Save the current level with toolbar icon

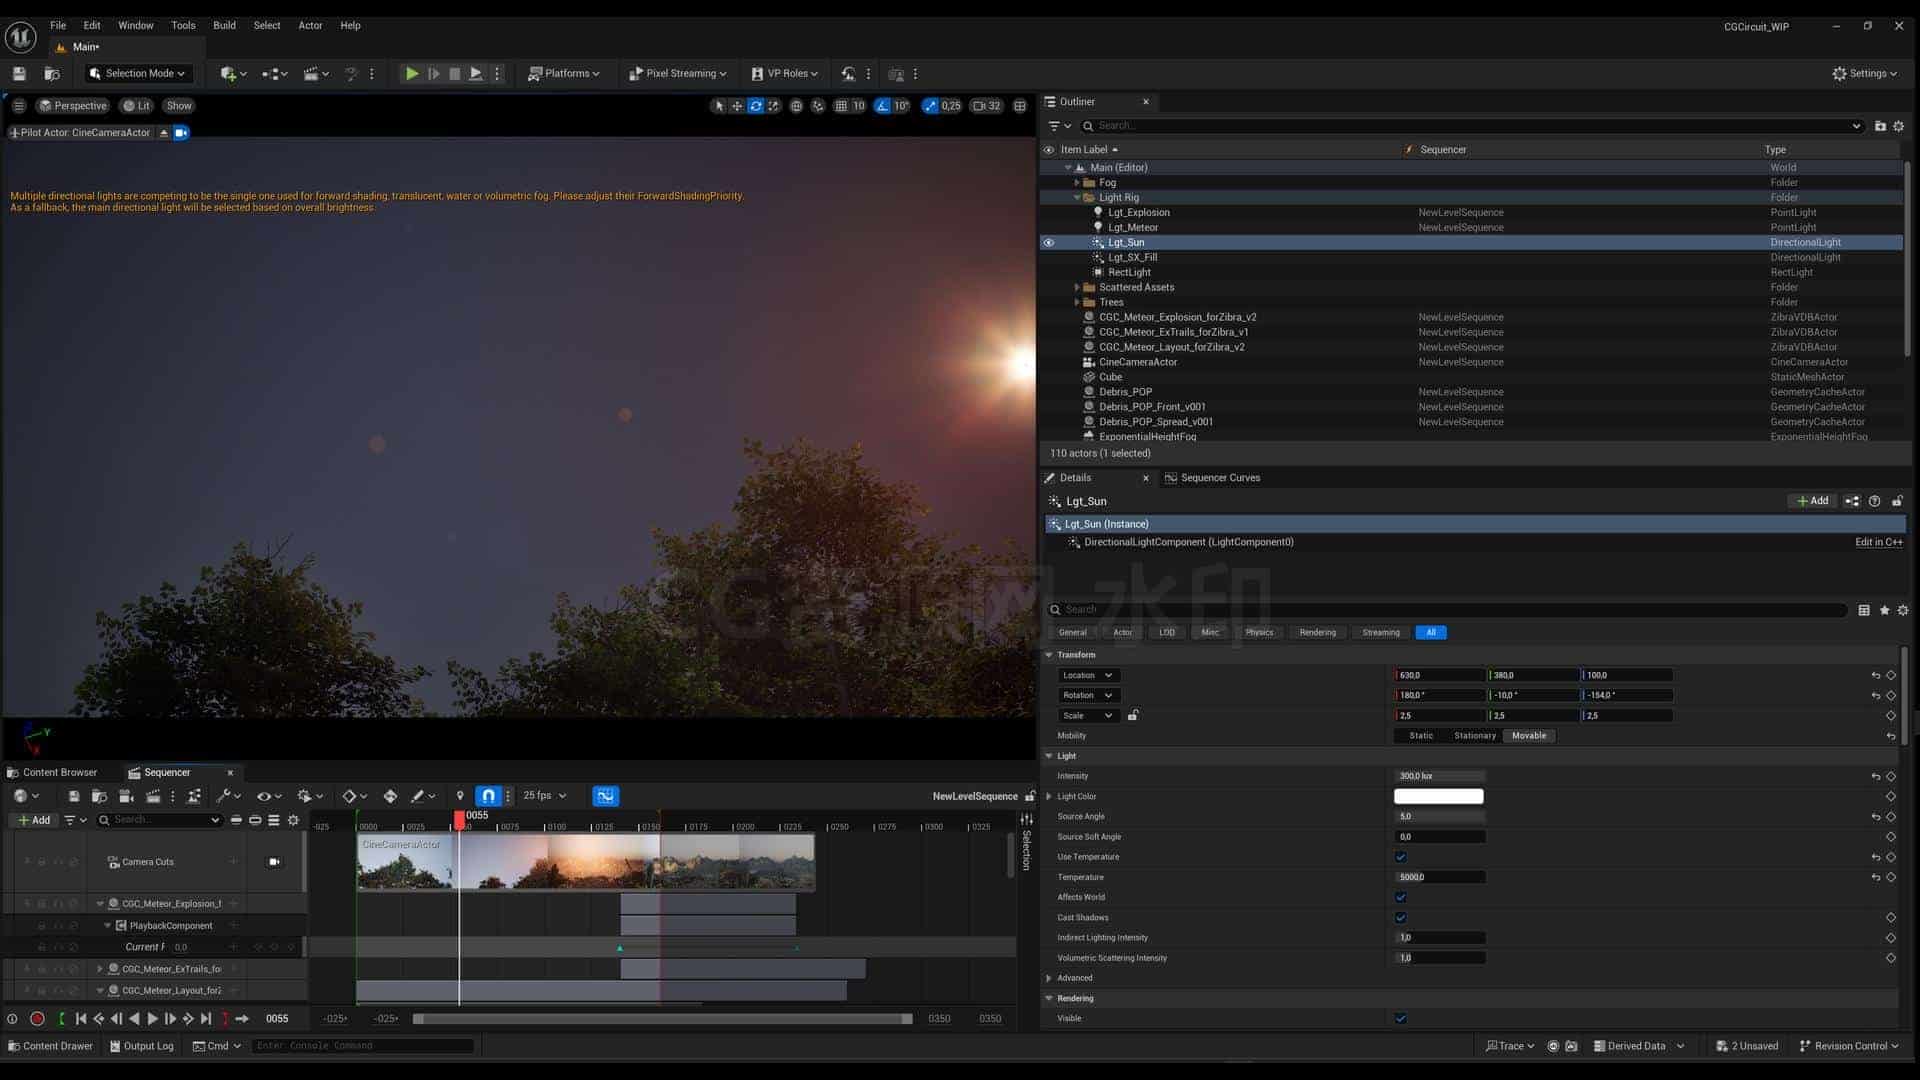[19, 74]
